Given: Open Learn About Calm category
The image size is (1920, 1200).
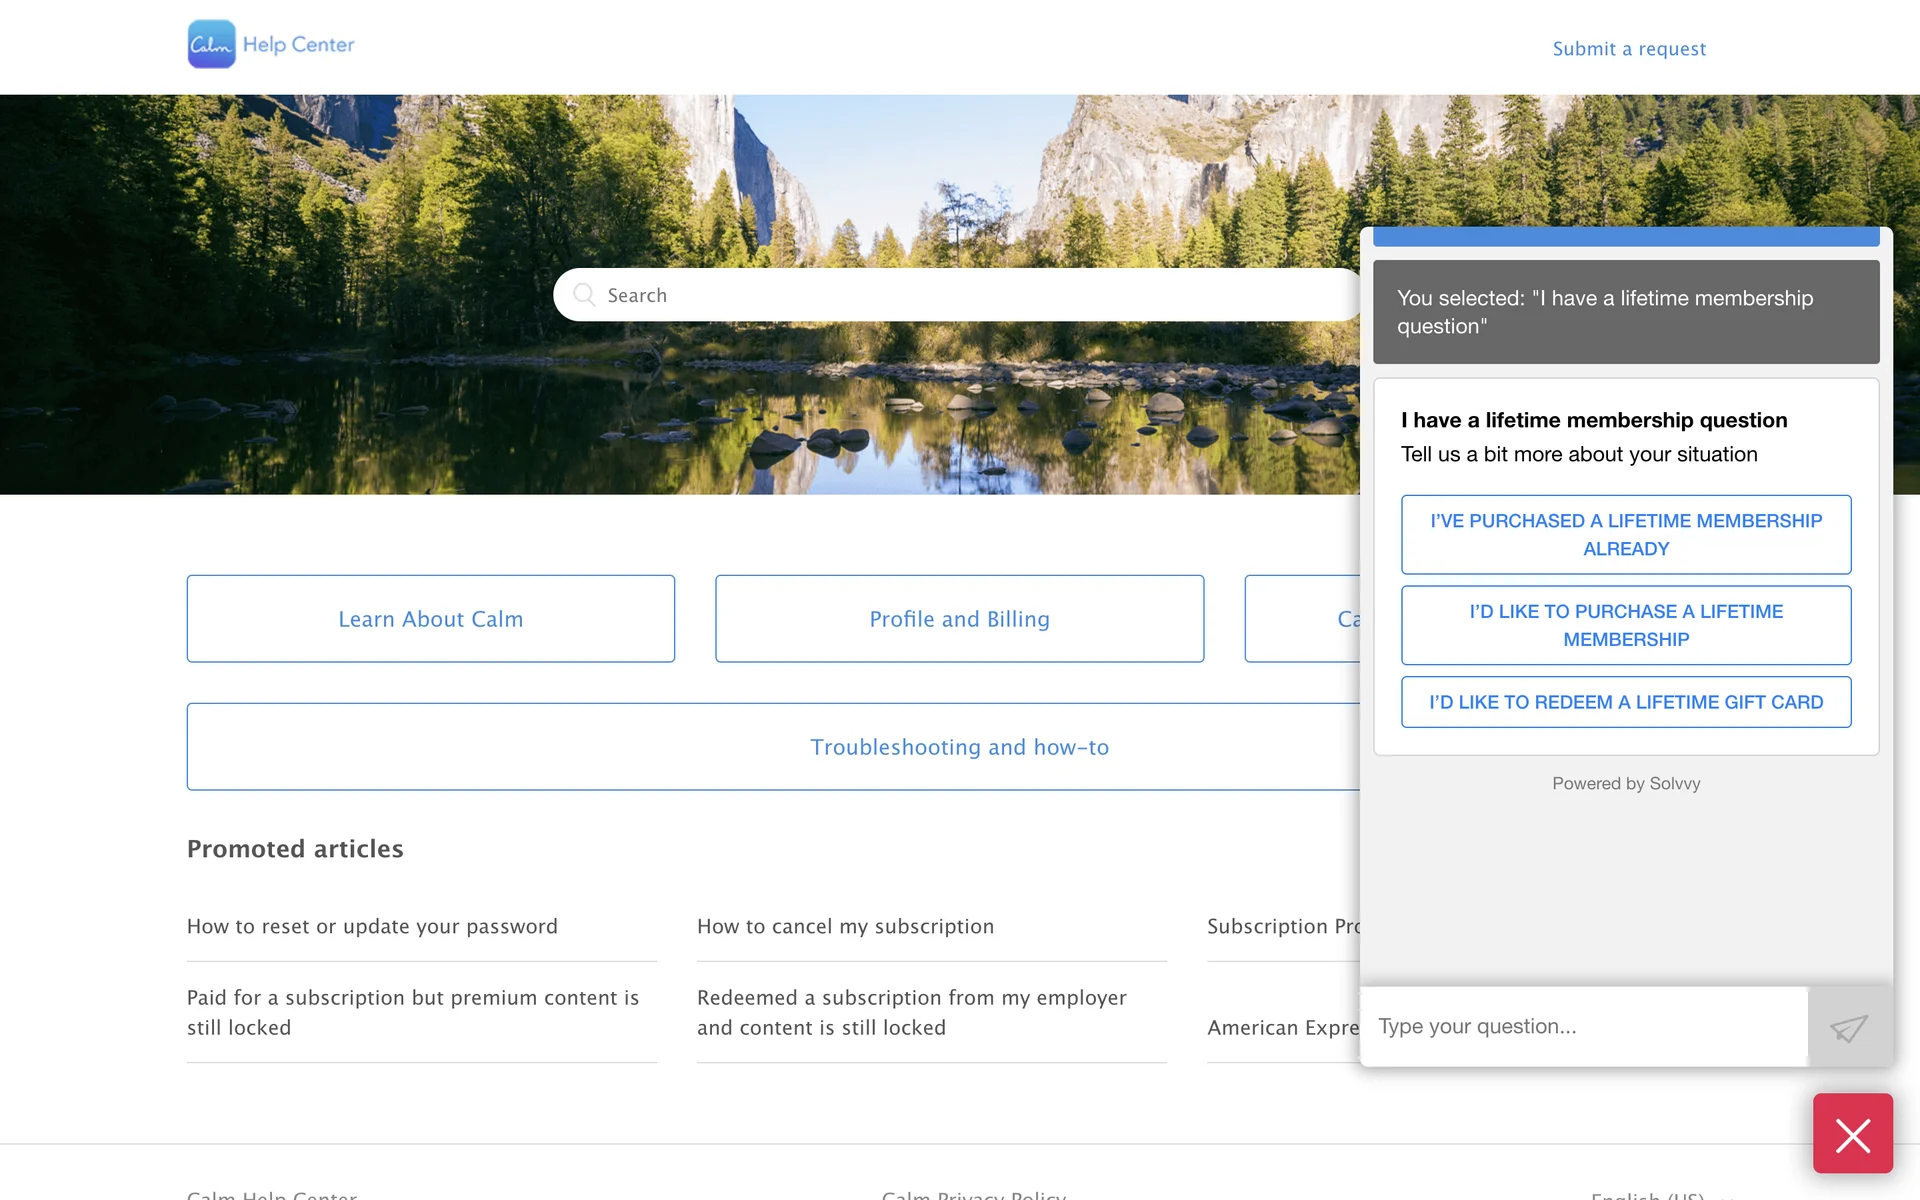Looking at the screenshot, I should click(430, 619).
